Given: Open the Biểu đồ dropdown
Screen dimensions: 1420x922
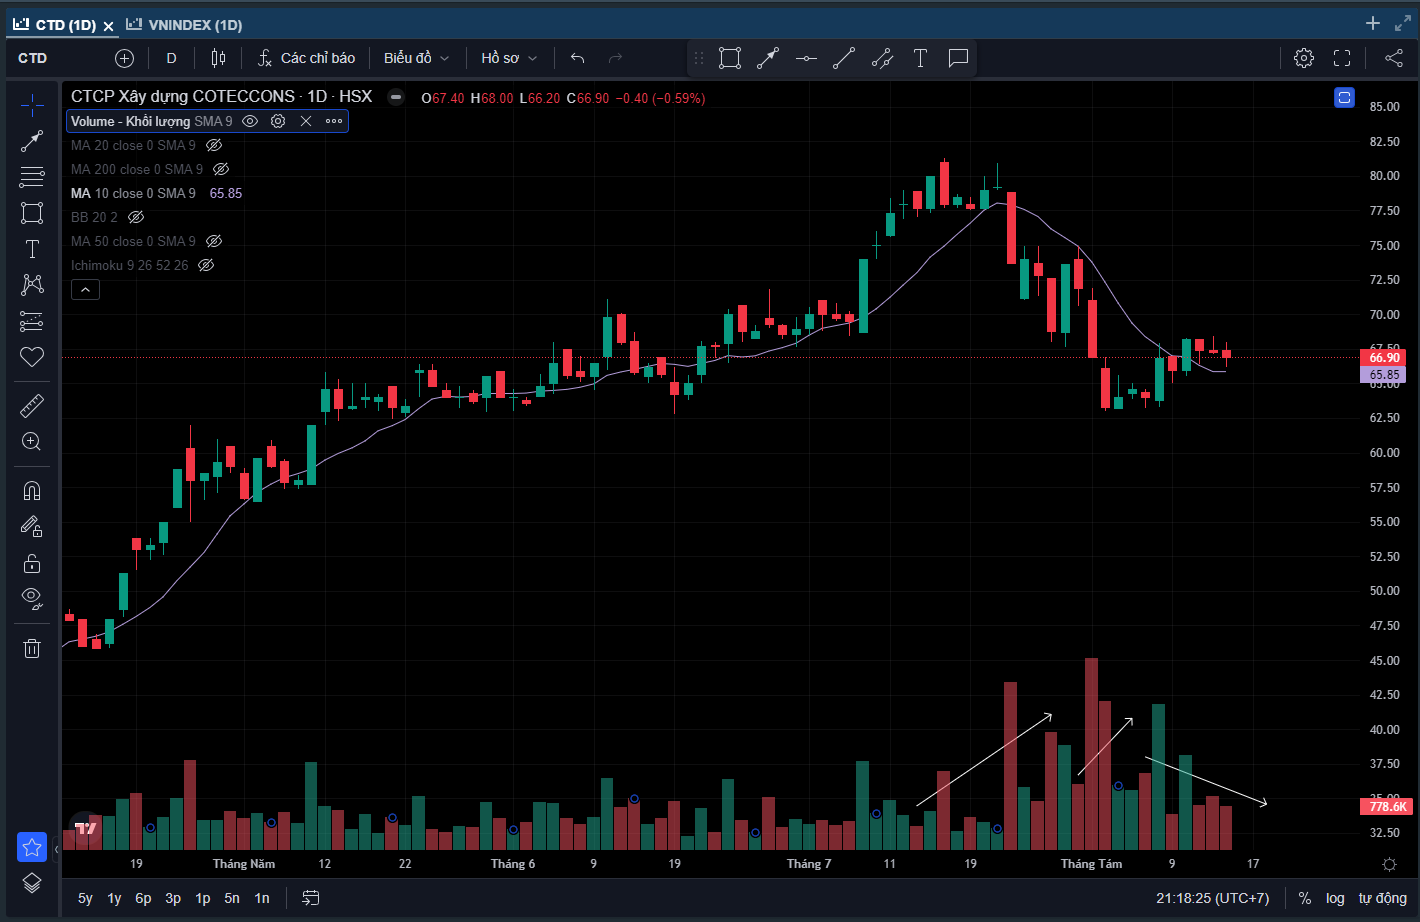Looking at the screenshot, I should [x=416, y=58].
